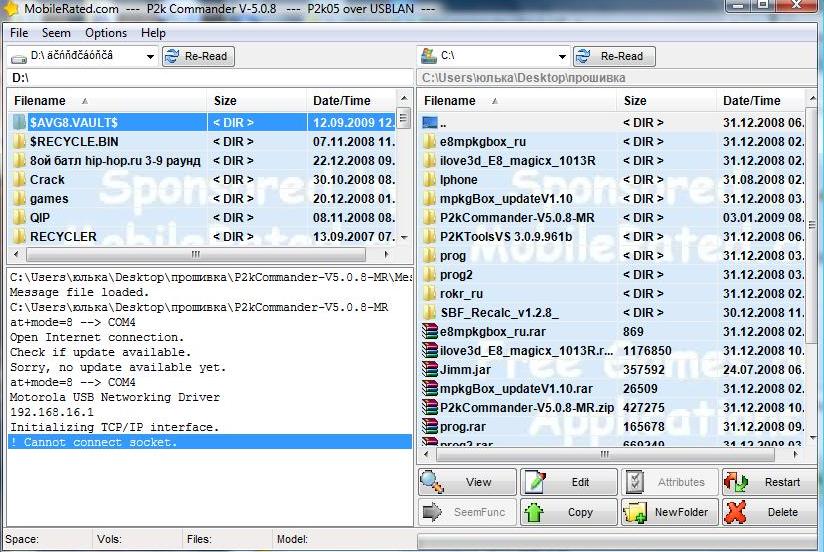Click the Attributes checklist icon
The width and height of the screenshot is (824, 552).
pos(635,482)
